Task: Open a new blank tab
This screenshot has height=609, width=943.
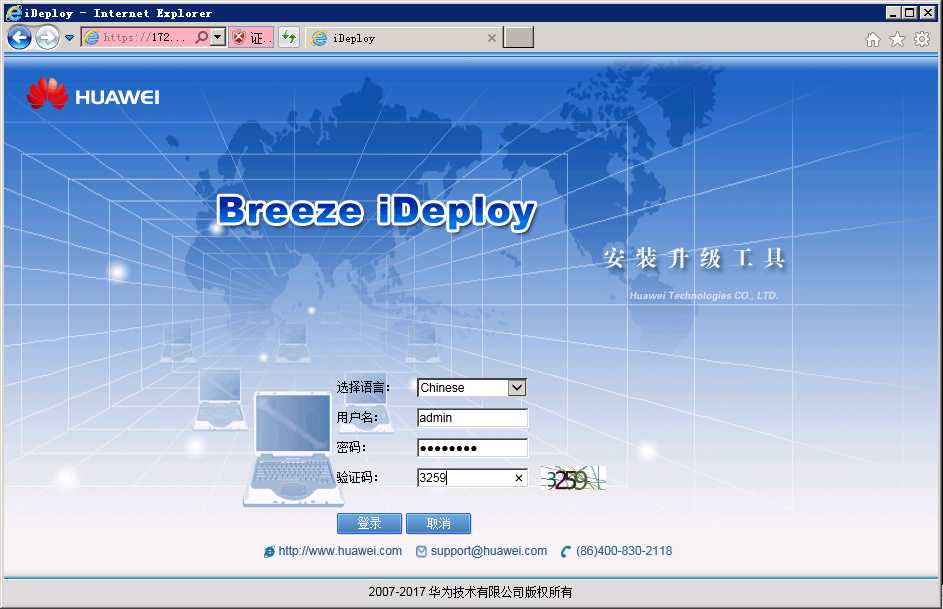Action: point(518,37)
